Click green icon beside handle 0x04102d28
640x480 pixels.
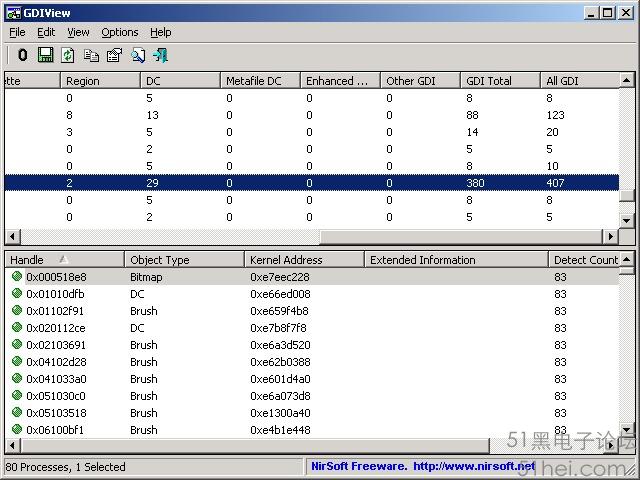(17, 361)
